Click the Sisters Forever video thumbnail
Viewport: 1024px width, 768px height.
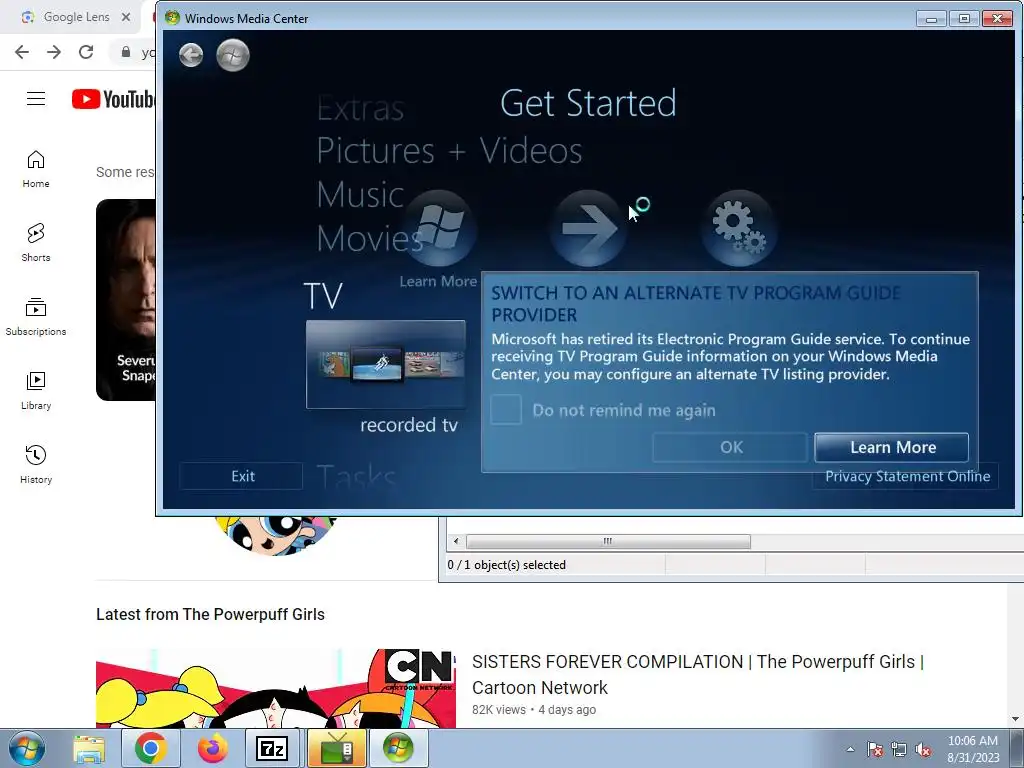pos(276,688)
